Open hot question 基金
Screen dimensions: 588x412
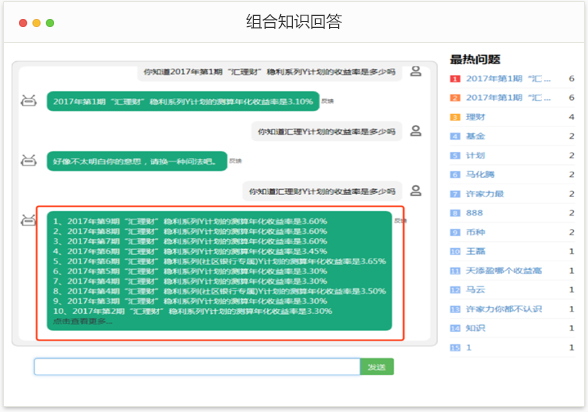click(476, 136)
